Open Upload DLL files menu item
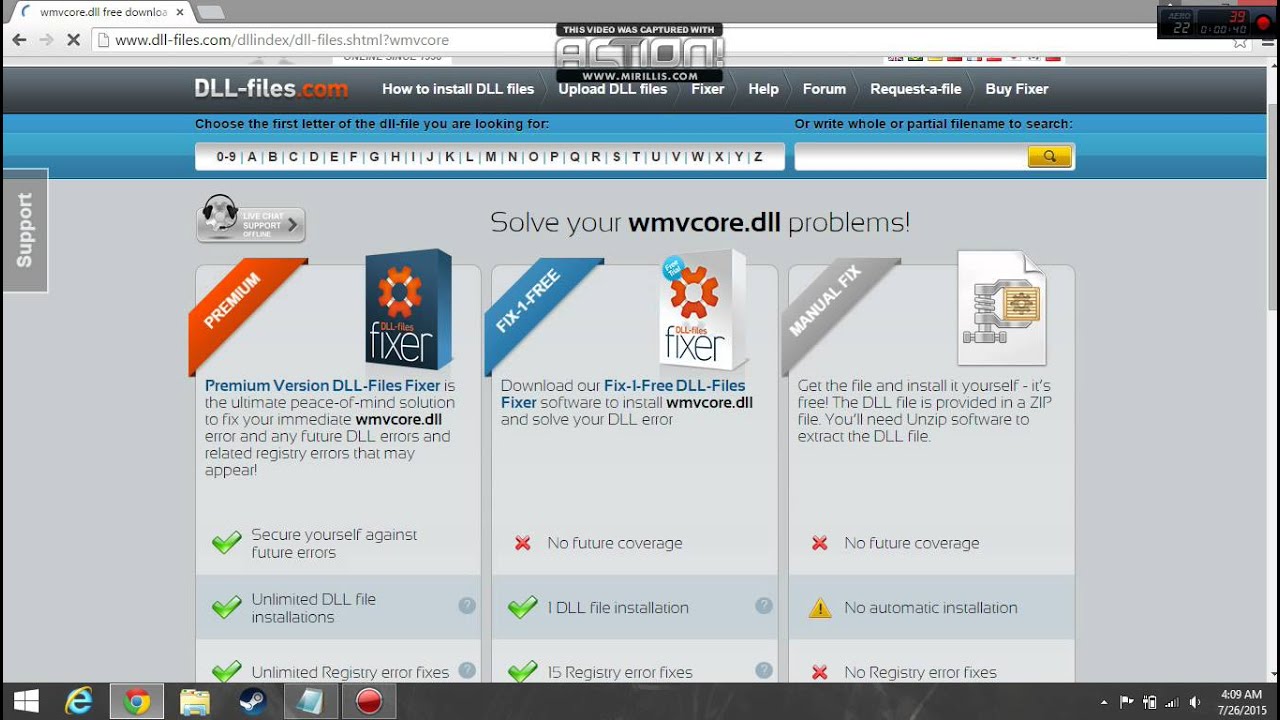1280x720 pixels. pos(612,89)
